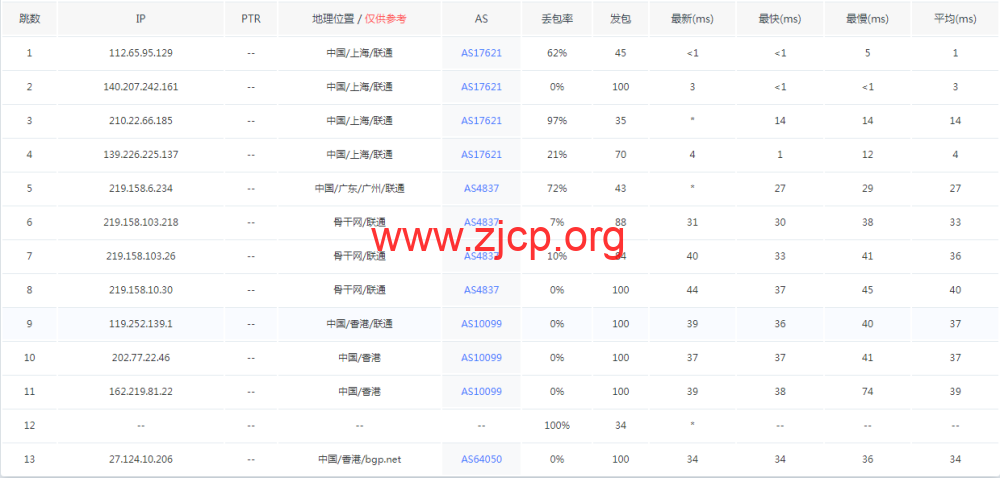Click the 97% packet loss value
This screenshot has width=1000, height=478.
pyautogui.click(x=557, y=120)
